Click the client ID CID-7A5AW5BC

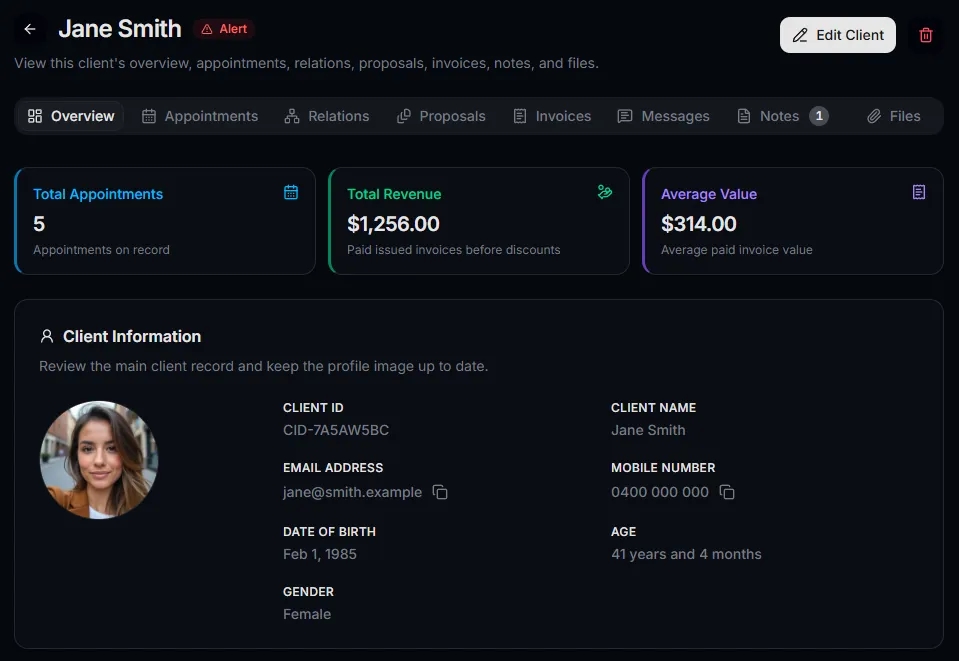pos(336,430)
